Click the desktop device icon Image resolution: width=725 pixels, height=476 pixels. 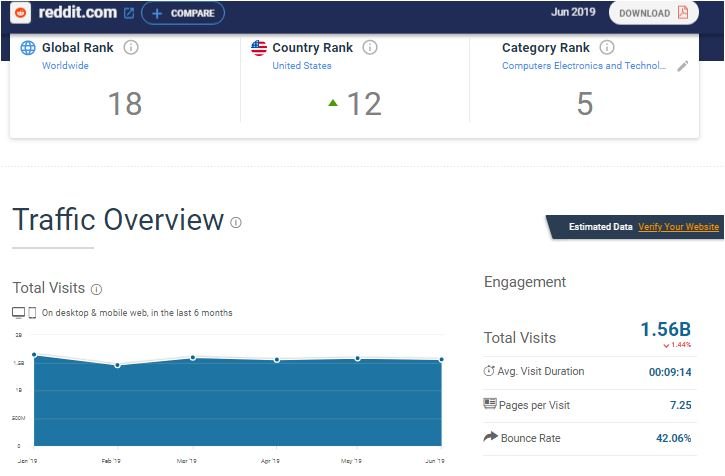[18, 313]
